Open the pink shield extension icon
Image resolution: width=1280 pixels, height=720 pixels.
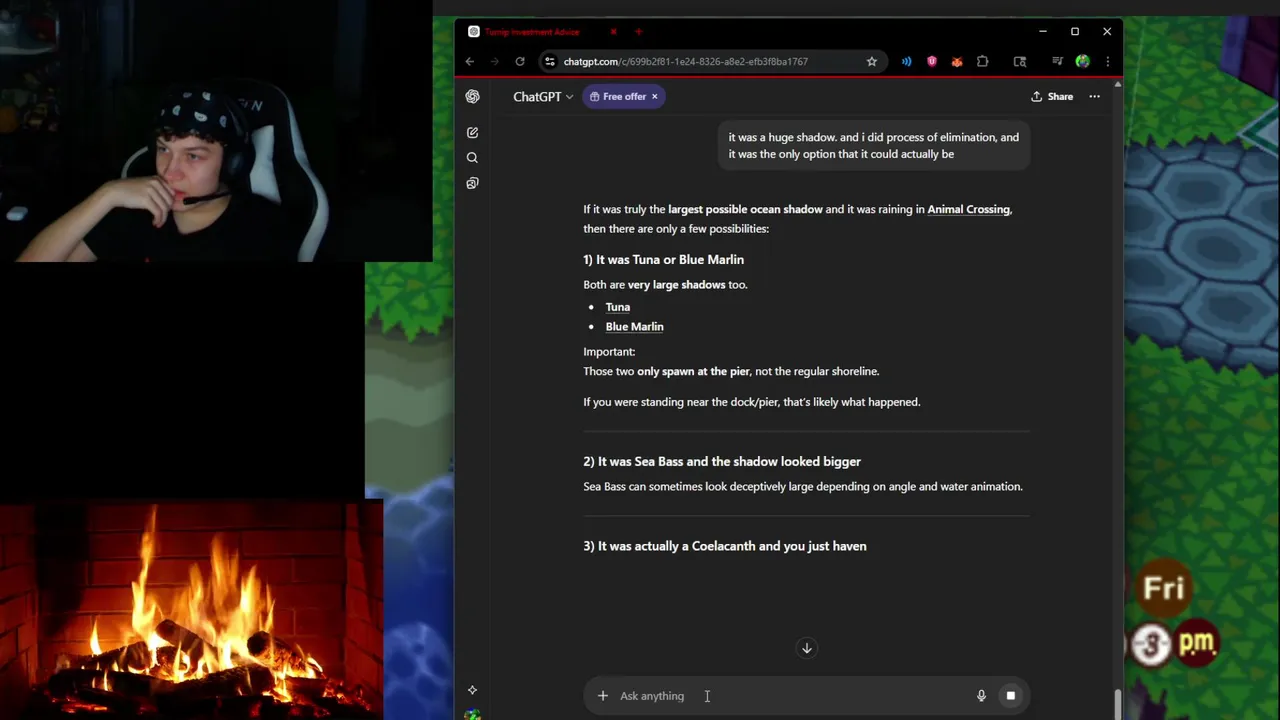pos(932,61)
